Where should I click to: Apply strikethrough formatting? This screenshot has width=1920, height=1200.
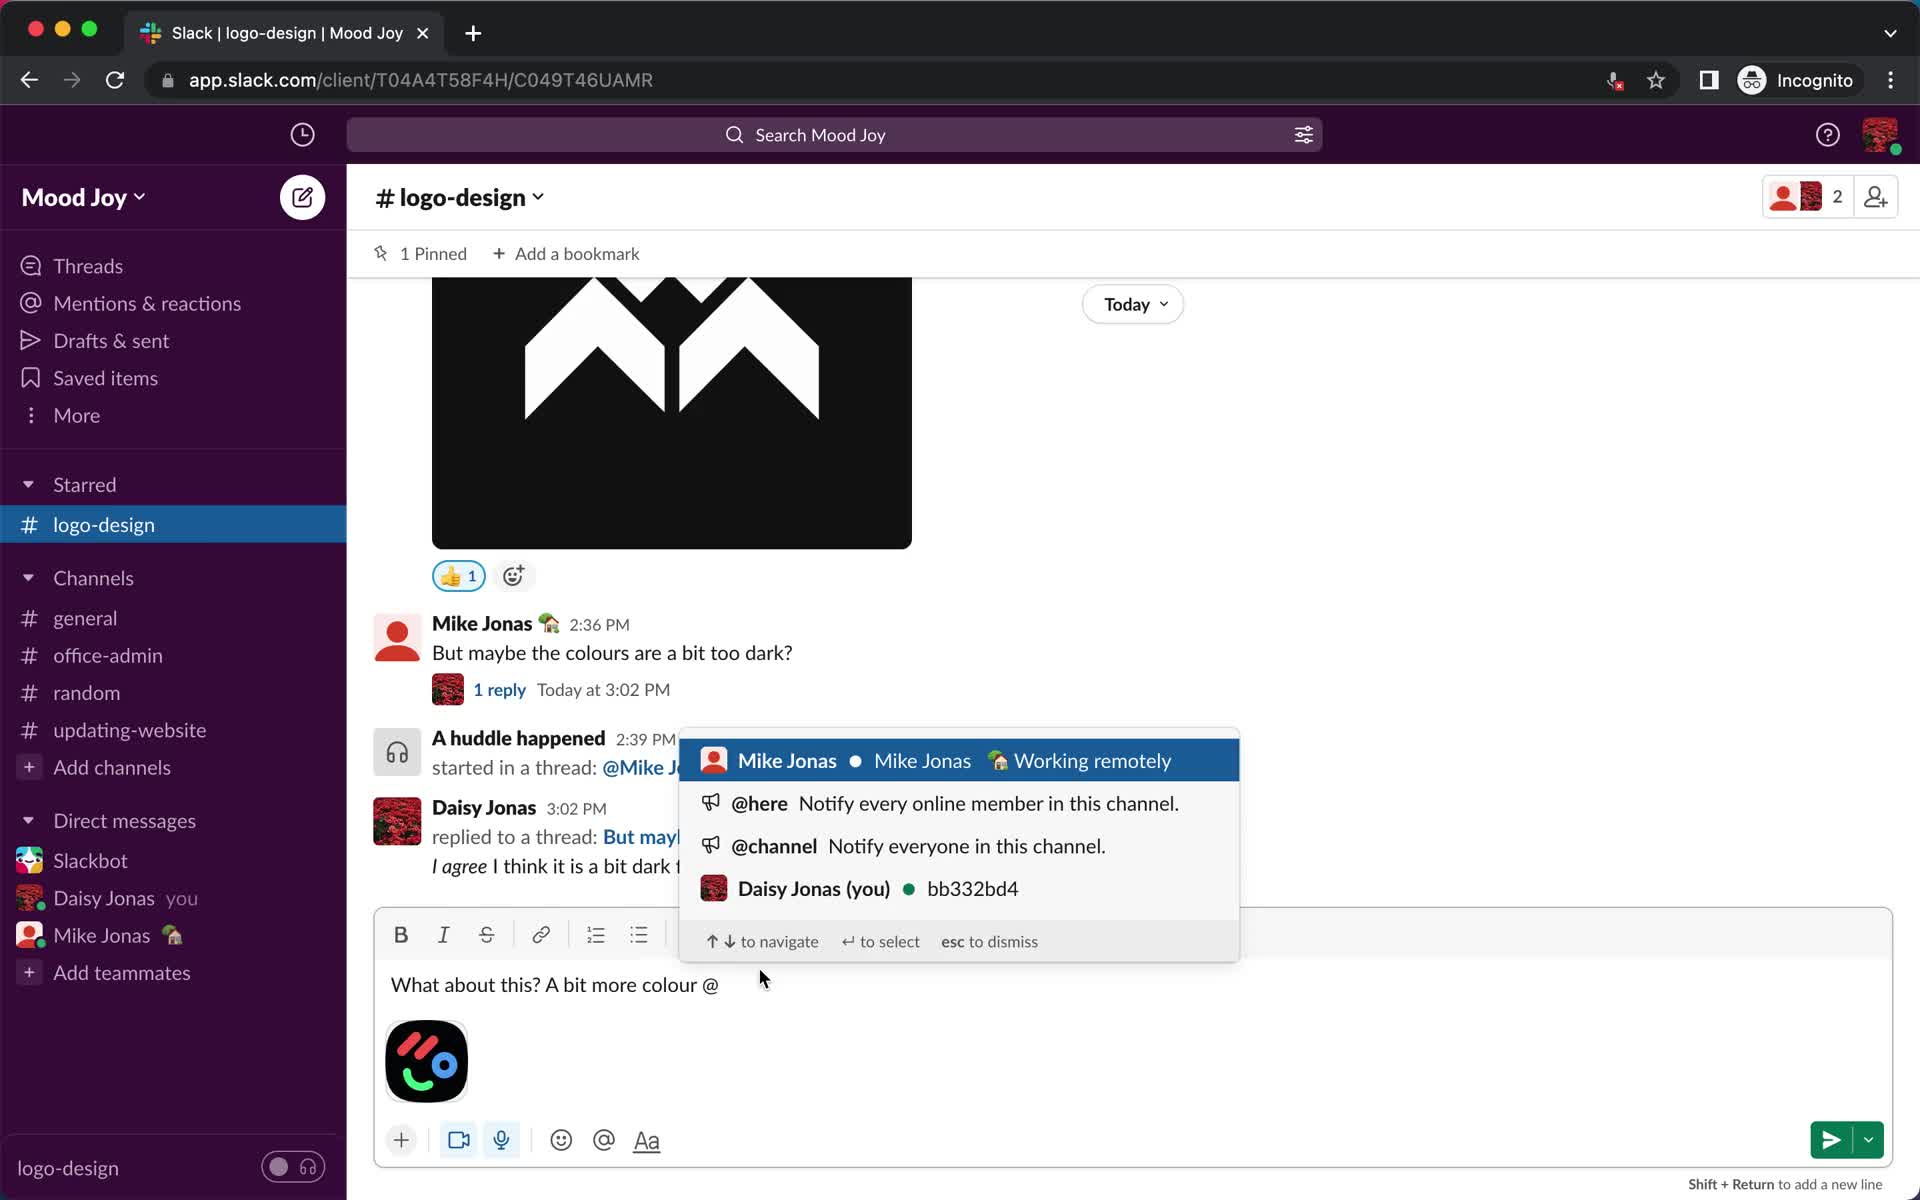pyautogui.click(x=487, y=935)
